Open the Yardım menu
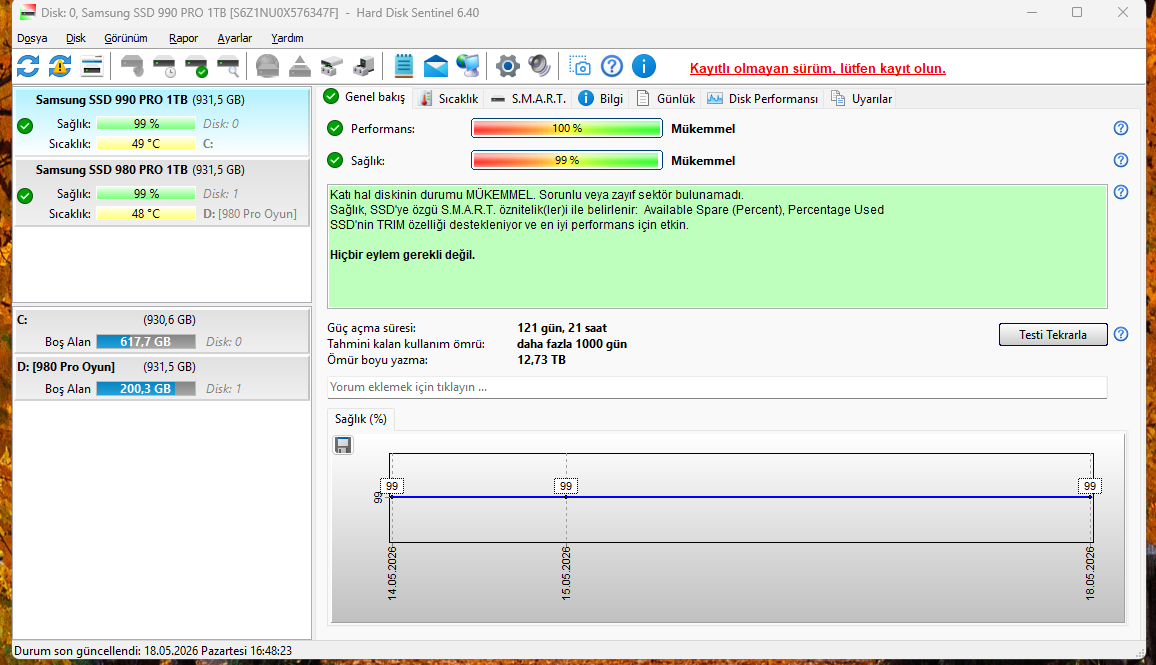Image resolution: width=1156 pixels, height=665 pixels. tap(287, 38)
